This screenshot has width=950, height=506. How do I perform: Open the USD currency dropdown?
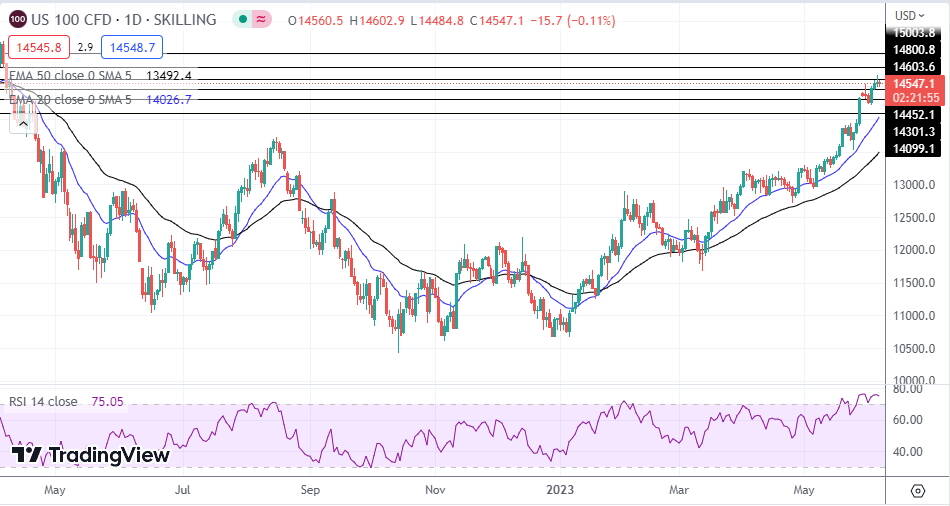pyautogui.click(x=909, y=15)
